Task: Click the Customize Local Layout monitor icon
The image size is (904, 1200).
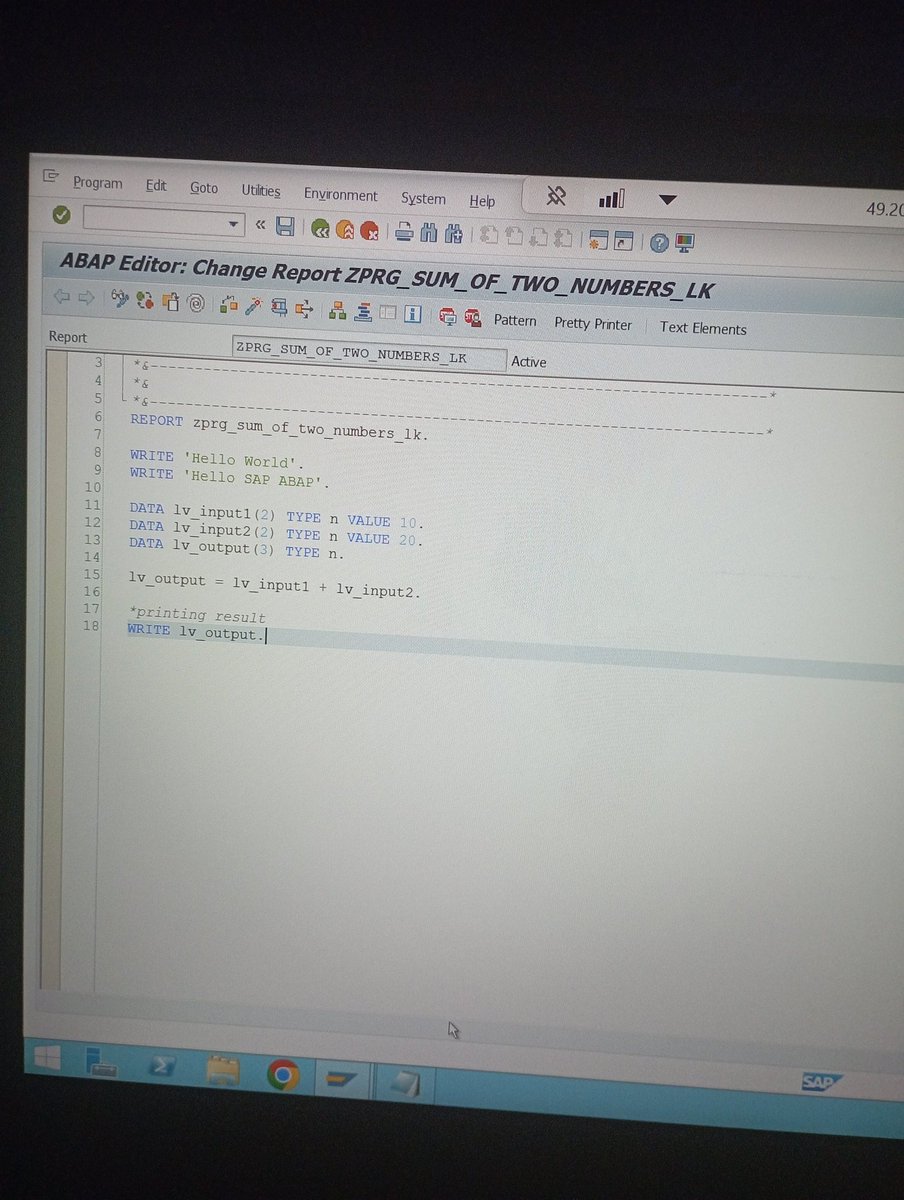Action: [x=685, y=242]
